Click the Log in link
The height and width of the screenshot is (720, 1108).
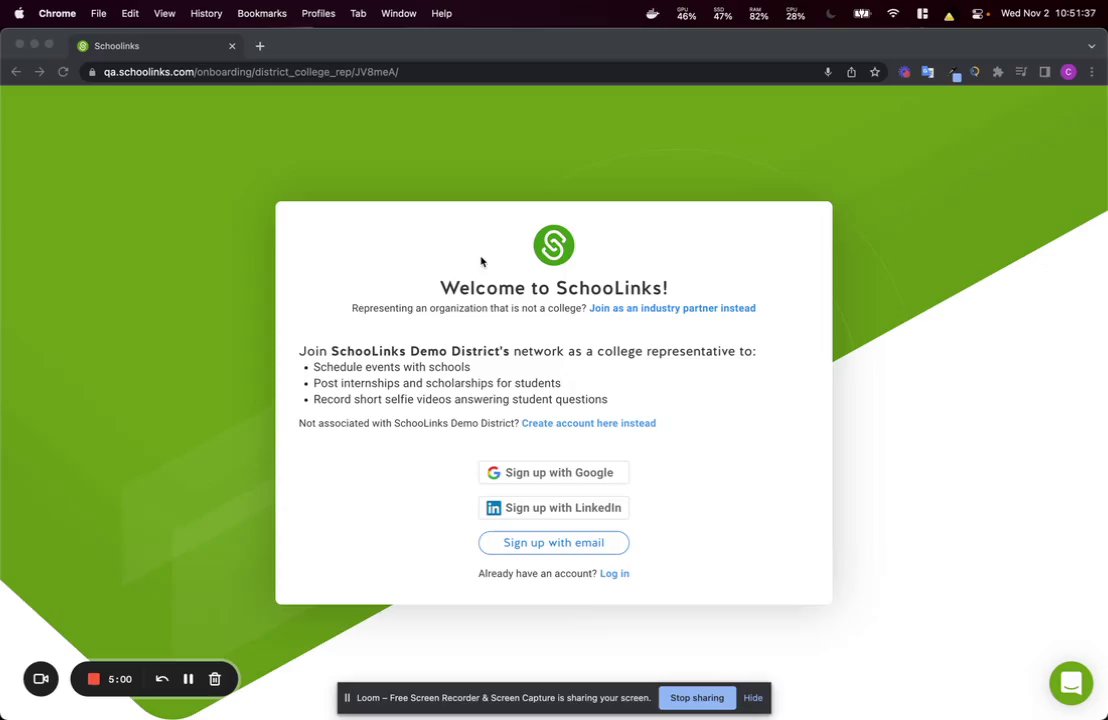(x=614, y=574)
